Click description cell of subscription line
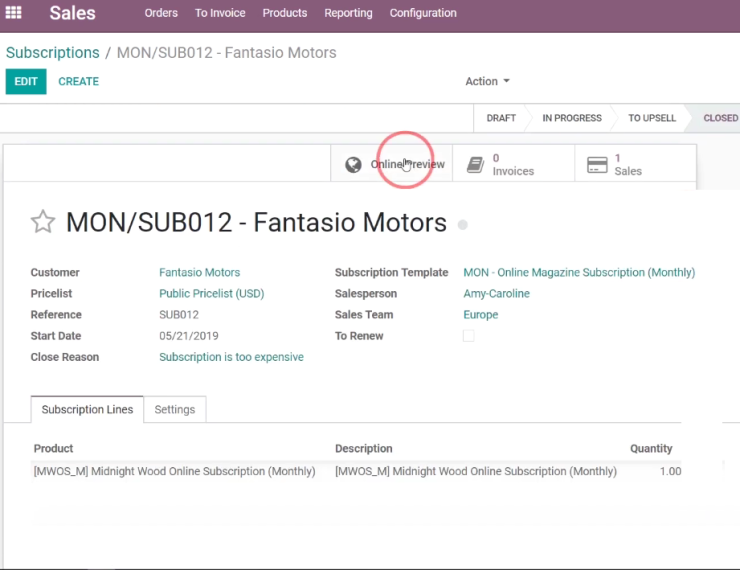Screen dimensions: 740x570 pos(476,471)
